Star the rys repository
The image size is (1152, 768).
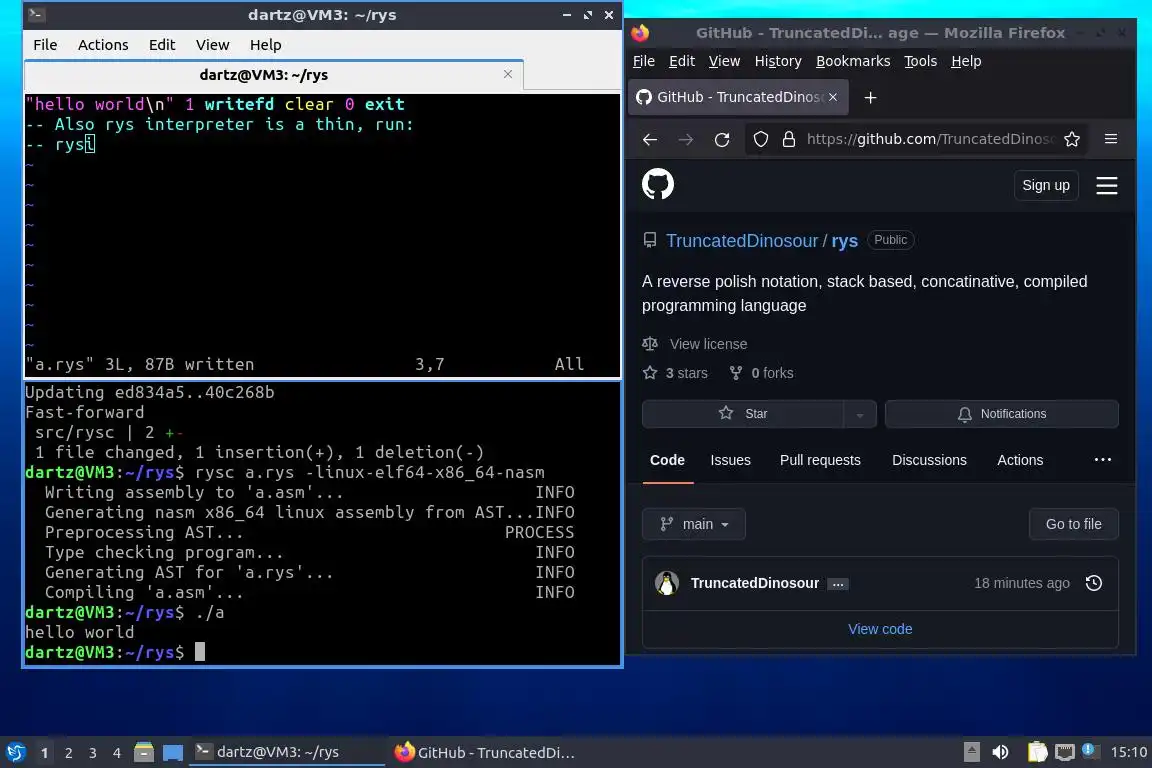[x=743, y=414]
